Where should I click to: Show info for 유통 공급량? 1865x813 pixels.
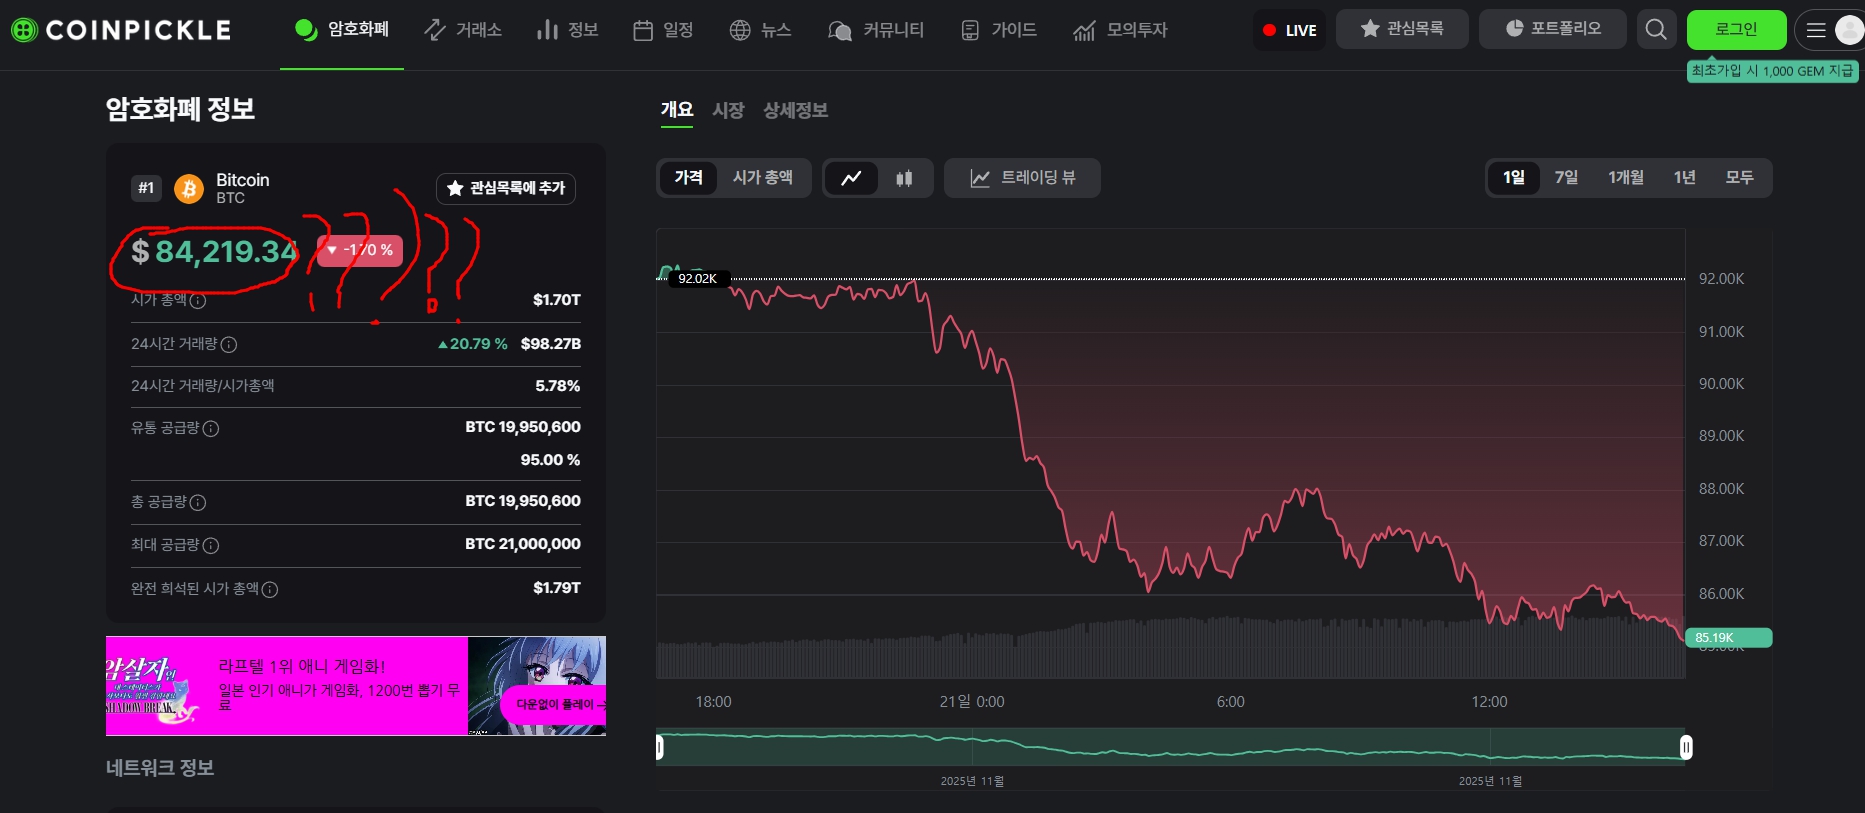[211, 428]
